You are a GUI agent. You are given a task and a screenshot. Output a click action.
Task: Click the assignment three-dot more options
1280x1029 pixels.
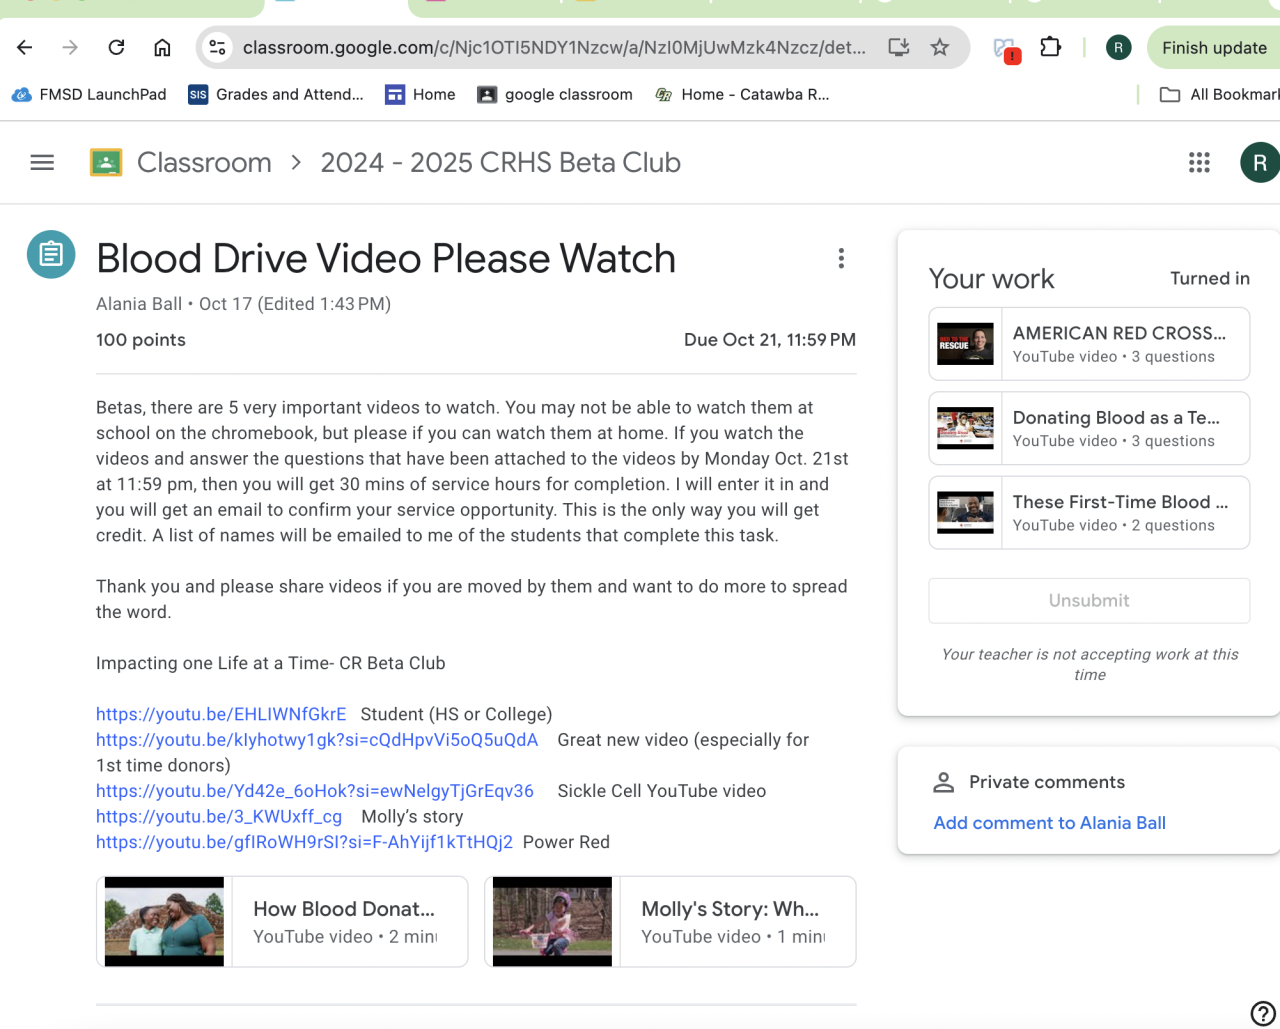tap(841, 259)
